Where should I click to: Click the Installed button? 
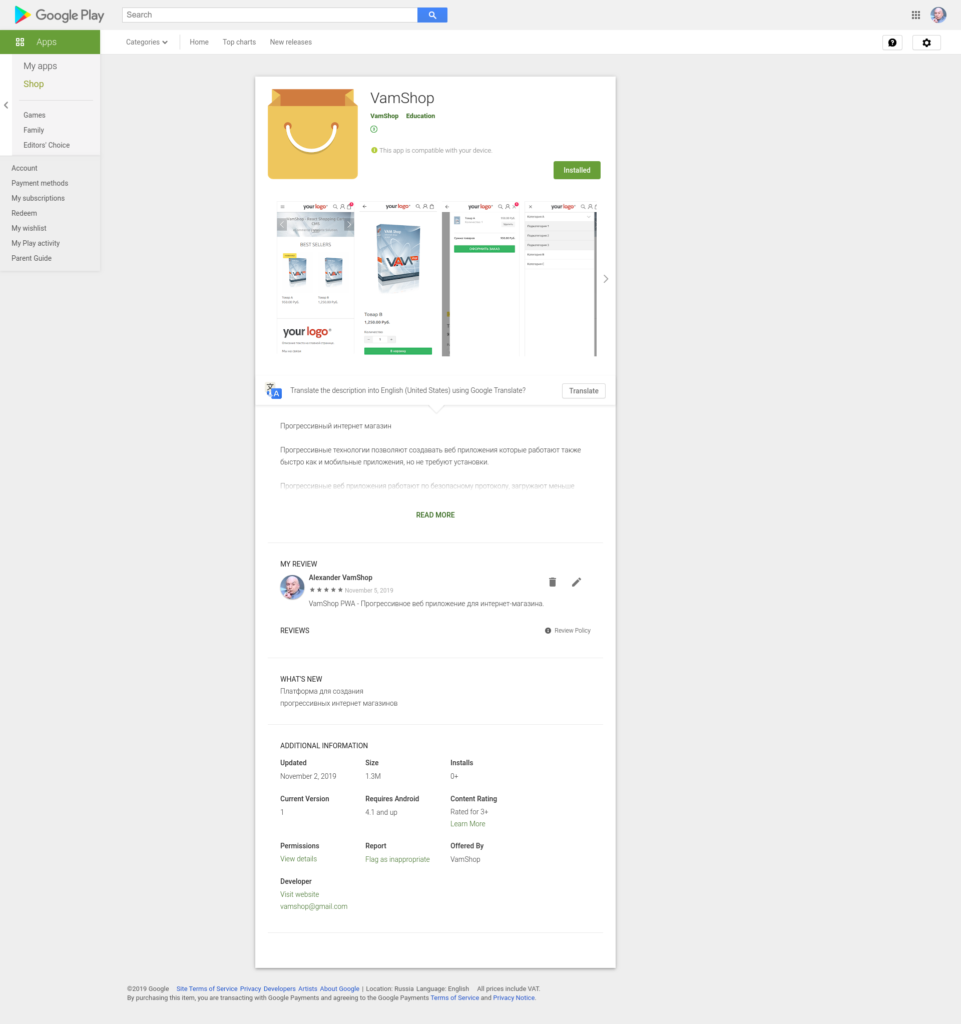click(577, 170)
